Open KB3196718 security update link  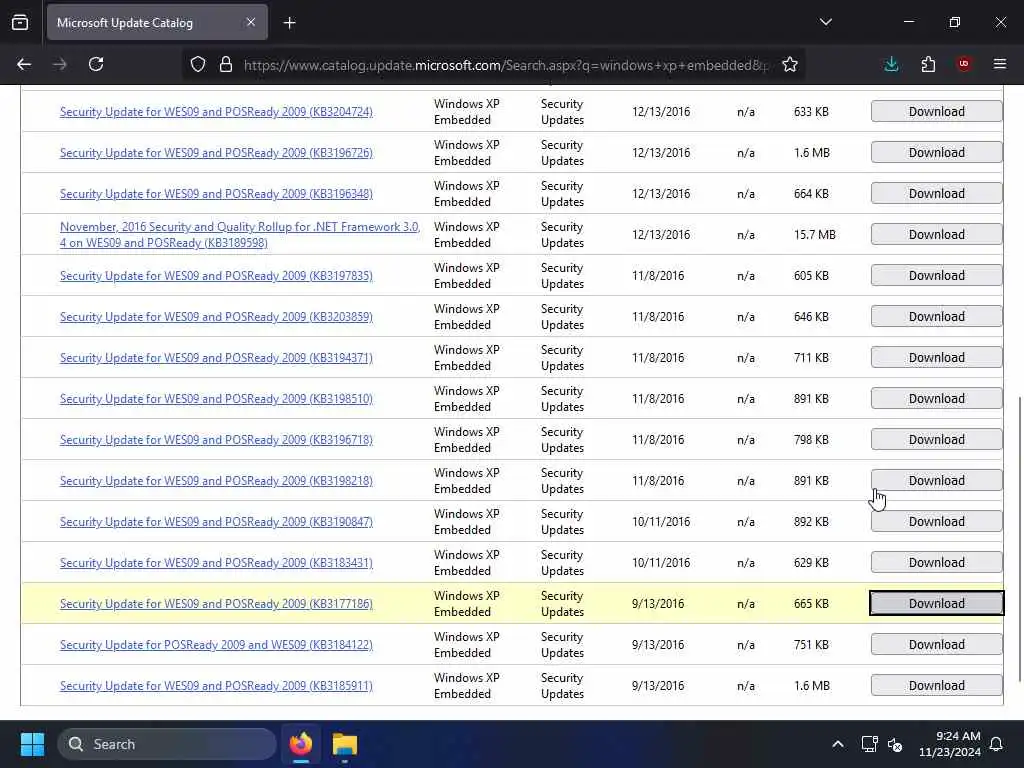216,440
